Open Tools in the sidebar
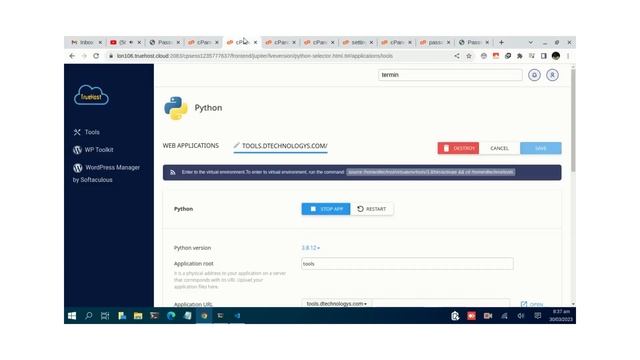640x360 pixels. click(87, 132)
